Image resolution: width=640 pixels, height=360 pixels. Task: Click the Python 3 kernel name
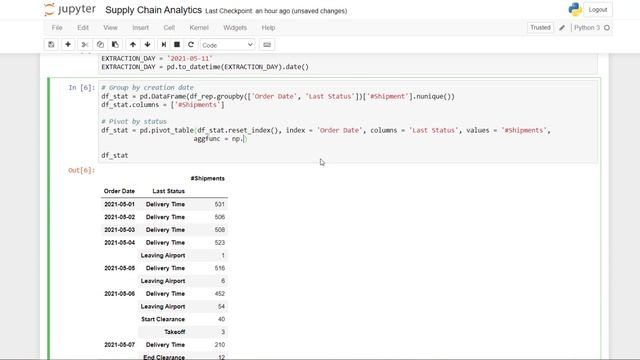tap(587, 28)
